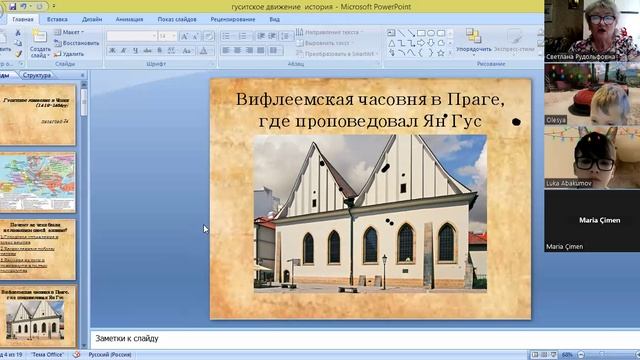Click the Русский (Россия) language status entry
Screen dimensions: 640x360
[110, 355]
